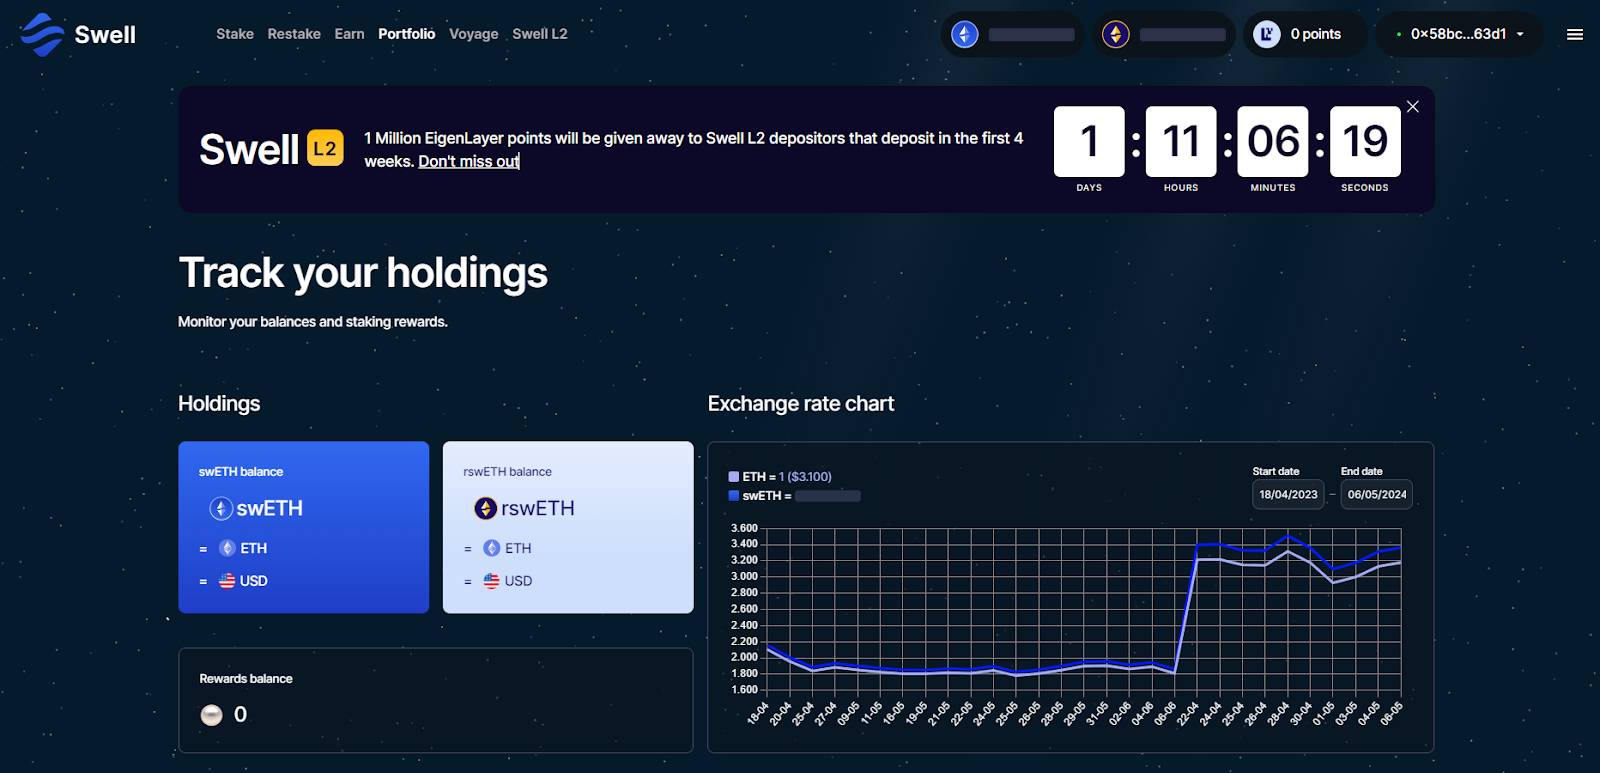Viewport: 1600px width, 773px height.
Task: Open the Start date field 18/04/2023
Action: pos(1288,494)
